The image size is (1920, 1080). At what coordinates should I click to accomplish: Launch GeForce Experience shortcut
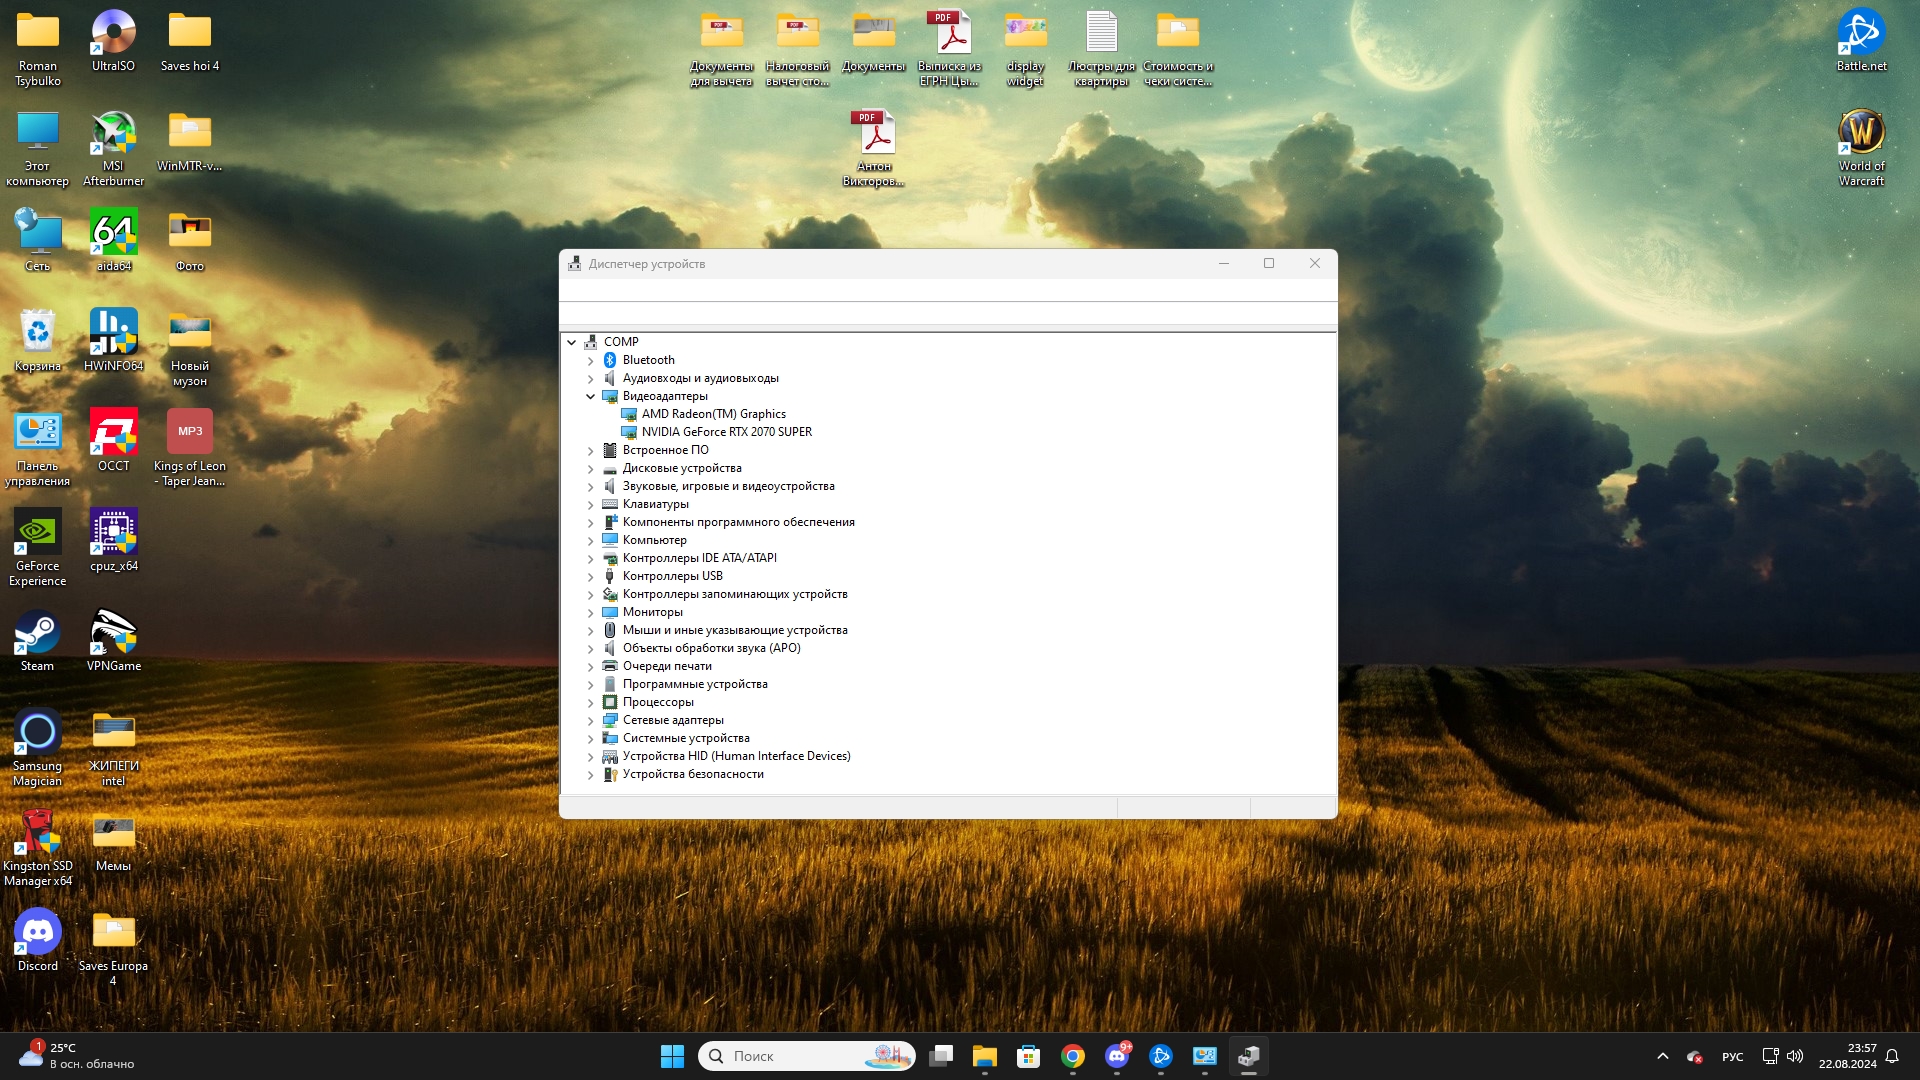[x=37, y=533]
